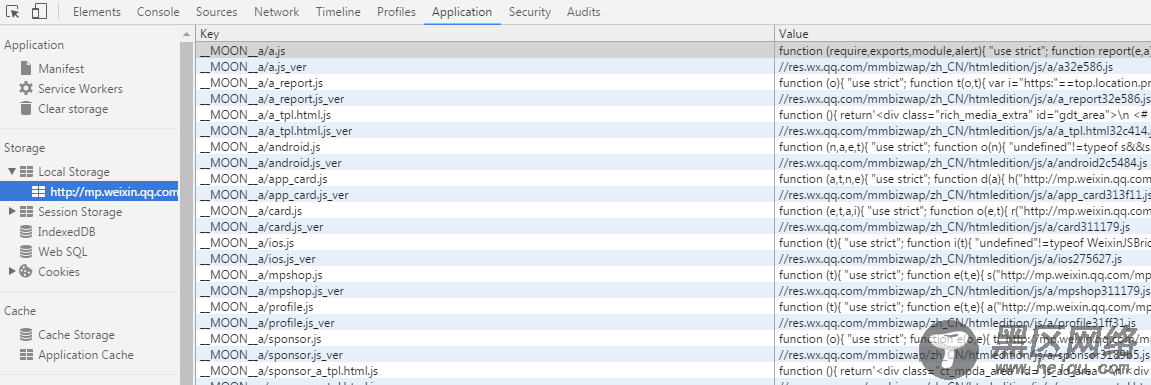Open the Security tab
This screenshot has width=1151, height=385.
point(530,12)
